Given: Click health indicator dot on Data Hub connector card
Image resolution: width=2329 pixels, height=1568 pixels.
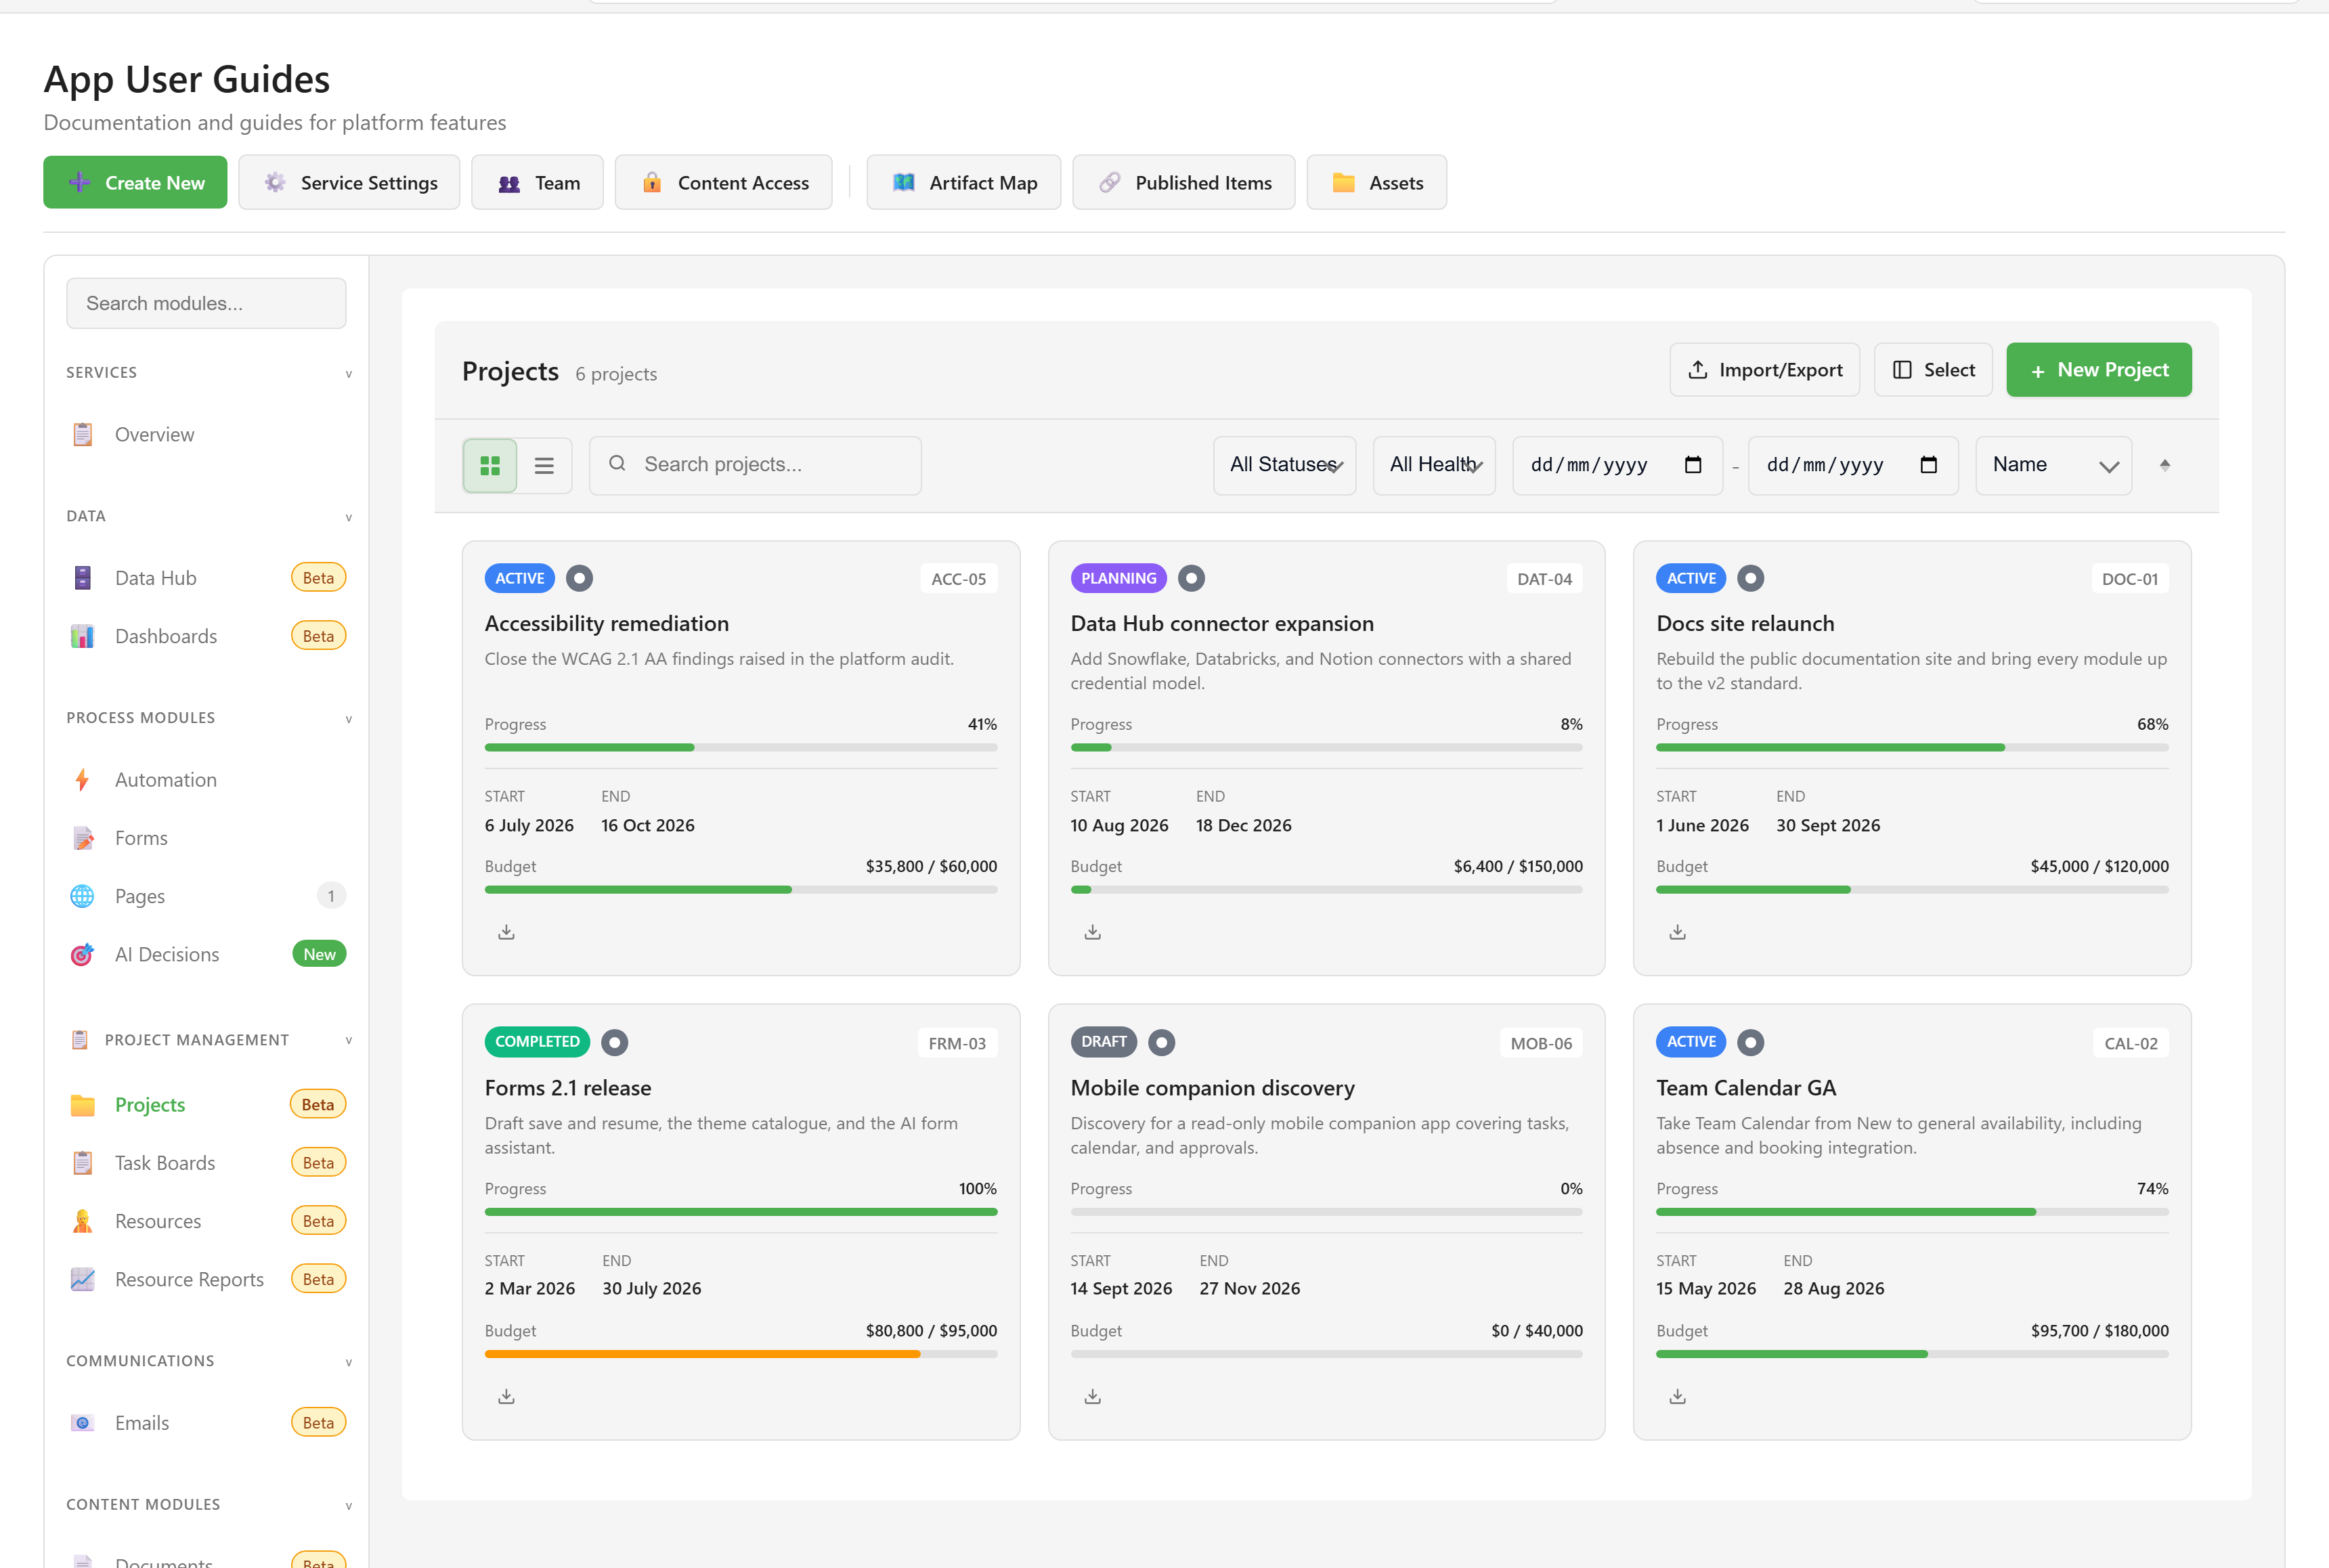Looking at the screenshot, I should coord(1191,578).
